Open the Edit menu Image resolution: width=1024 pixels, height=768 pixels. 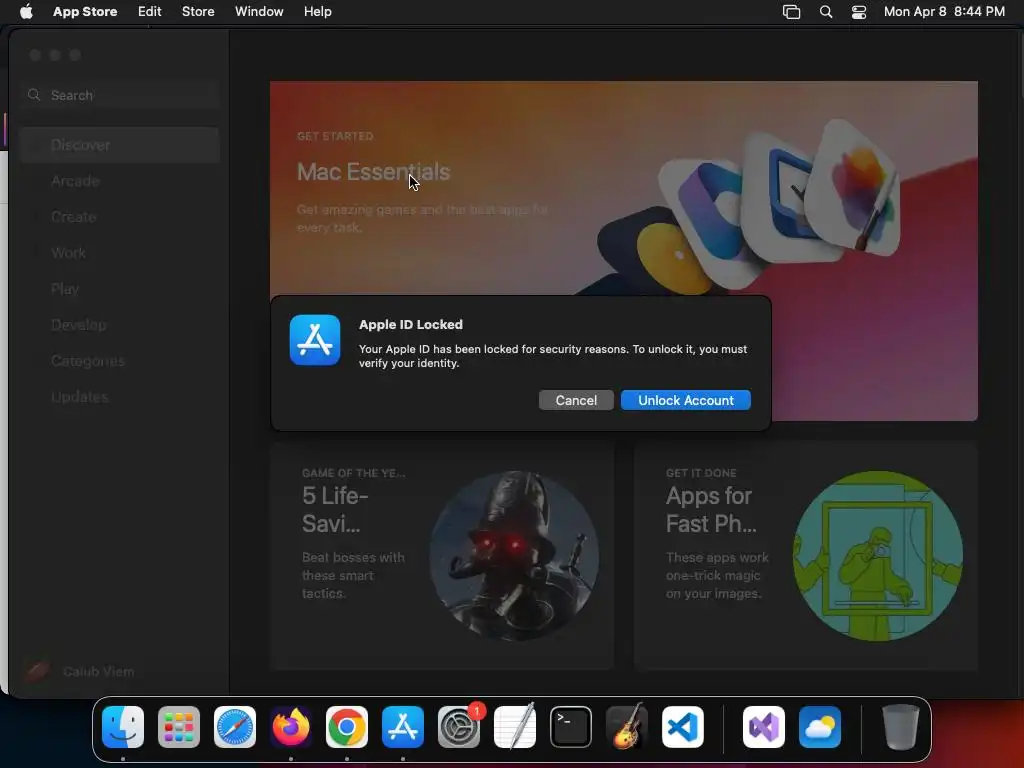point(150,12)
